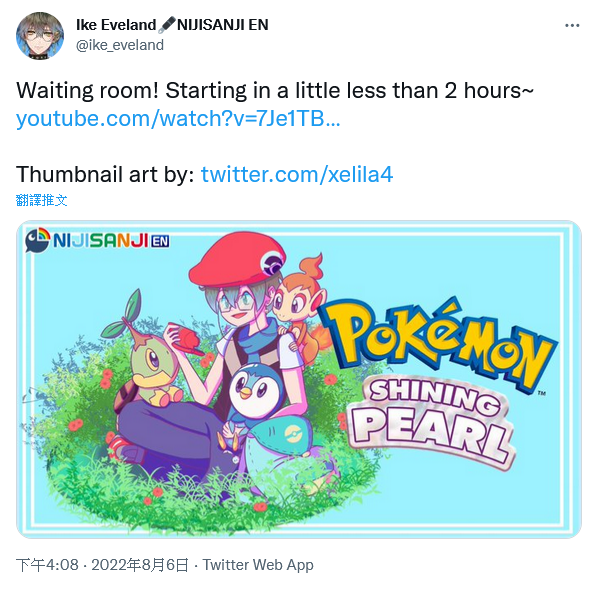
Task: Click 翻譯推文 to translate the tweet
Action: 42,200
